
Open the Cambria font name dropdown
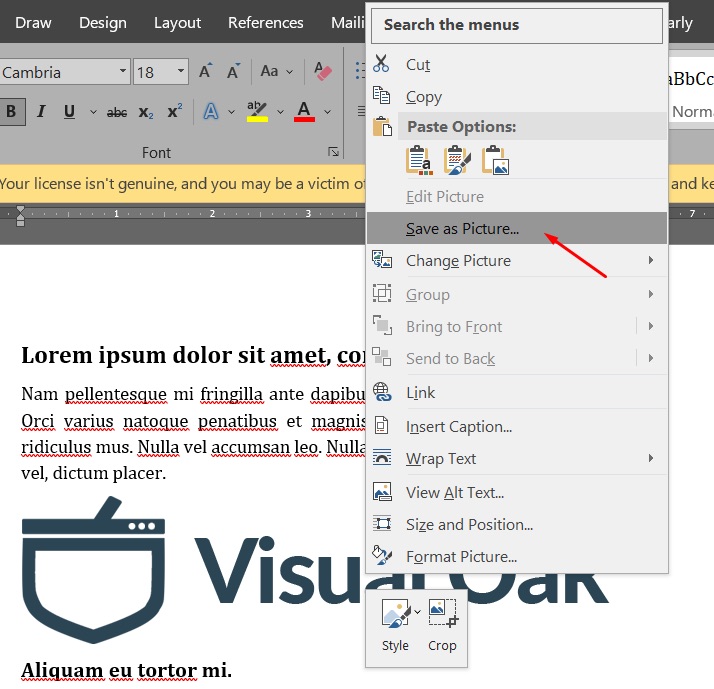(x=123, y=71)
